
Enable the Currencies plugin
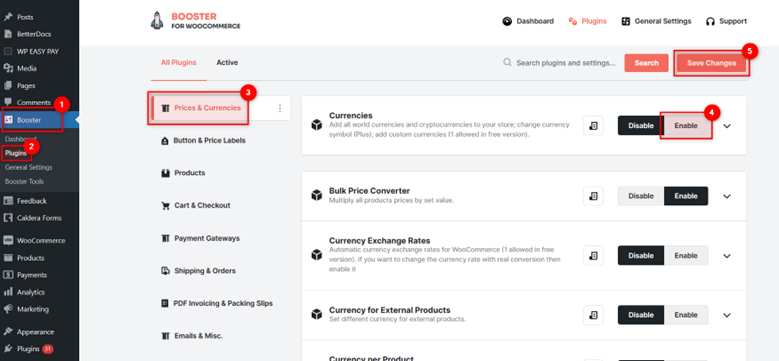686,126
